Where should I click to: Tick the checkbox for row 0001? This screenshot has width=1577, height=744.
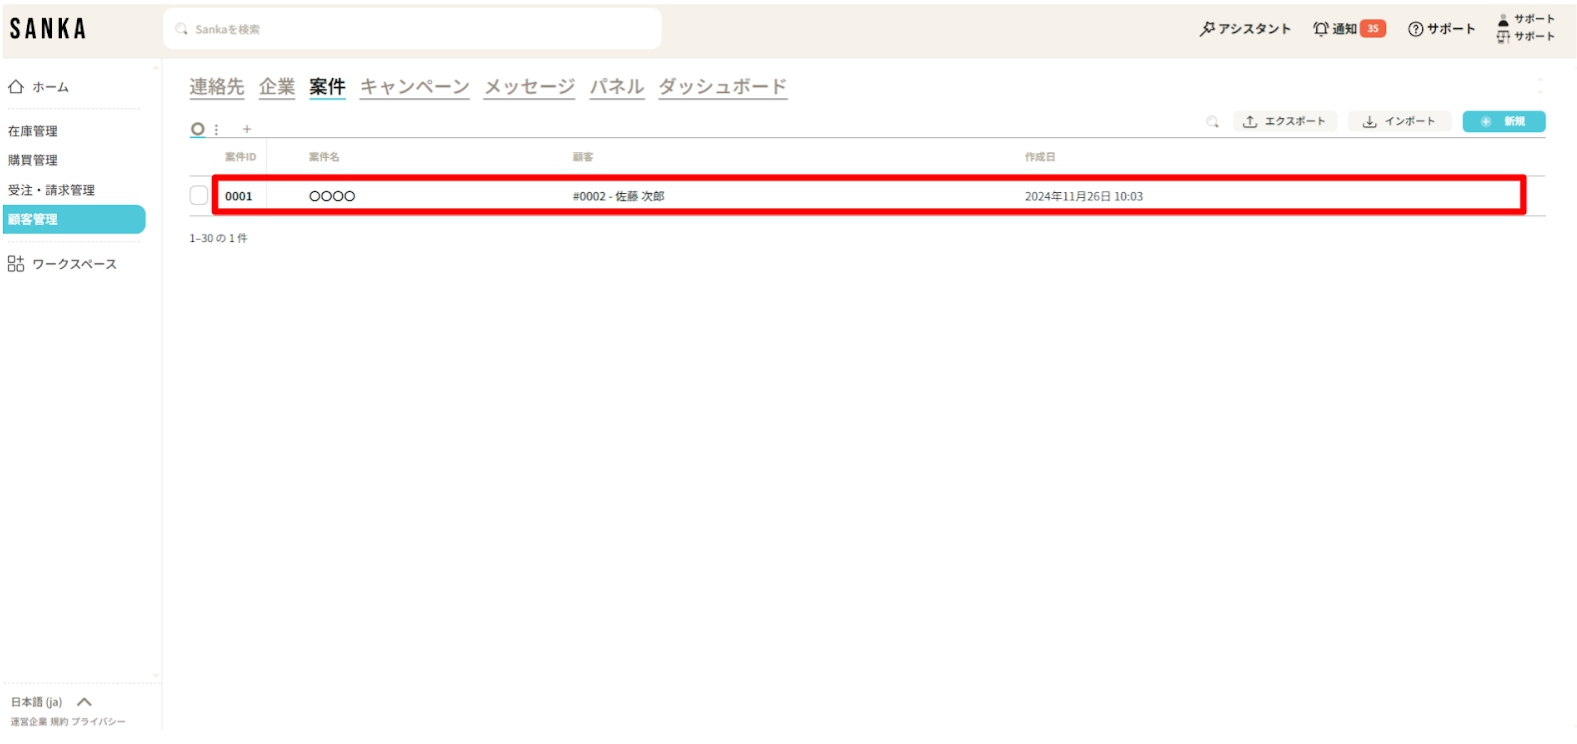tap(199, 196)
